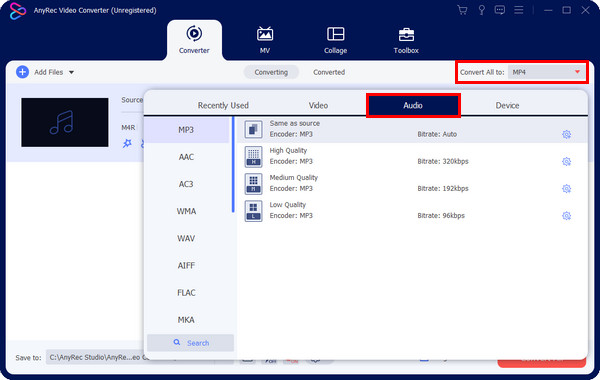Select the Recently Used tab
Screen dimensions: 600x380
tap(223, 105)
